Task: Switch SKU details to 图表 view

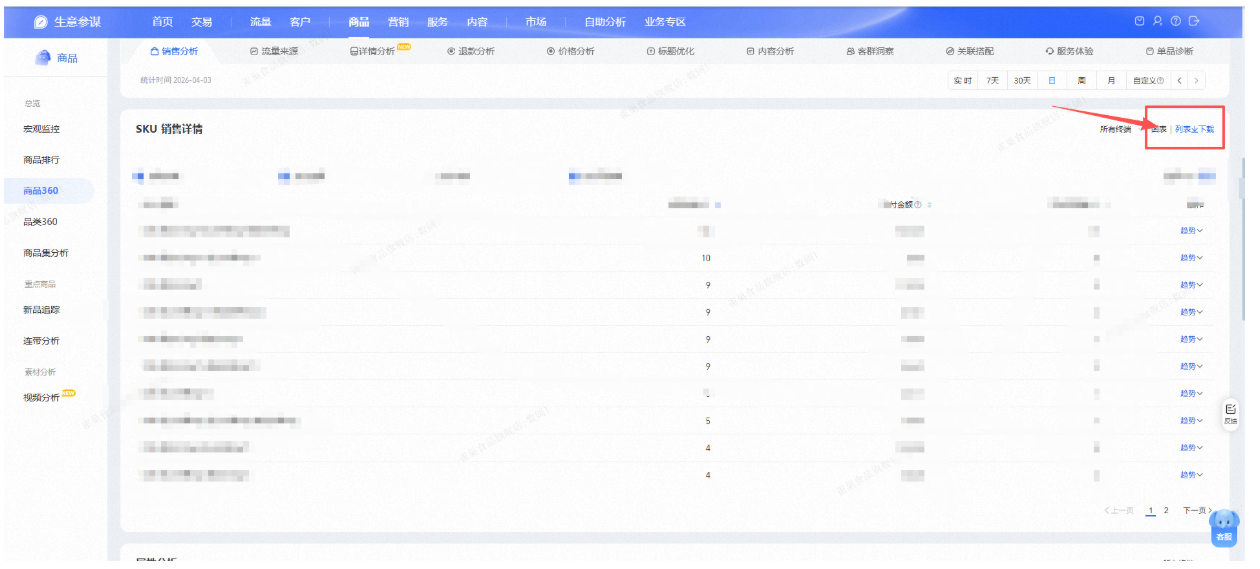Action: tap(1159, 129)
